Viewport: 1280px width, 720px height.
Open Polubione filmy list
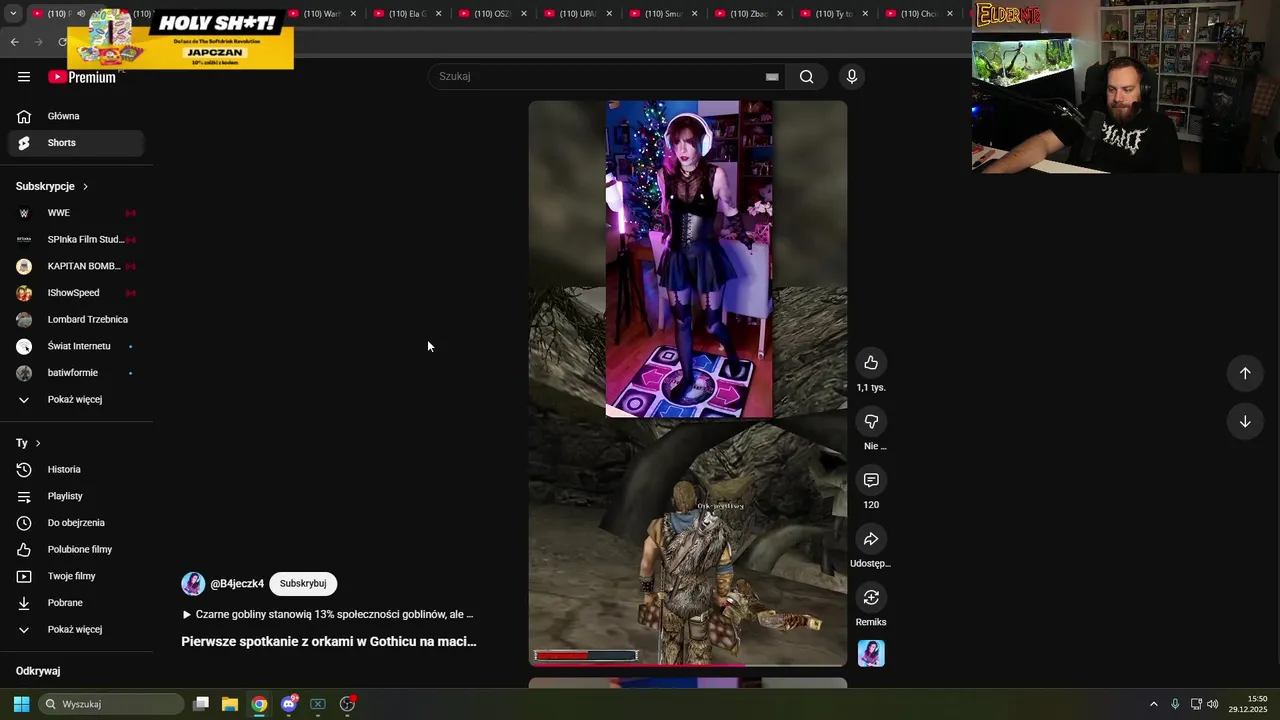point(76,550)
